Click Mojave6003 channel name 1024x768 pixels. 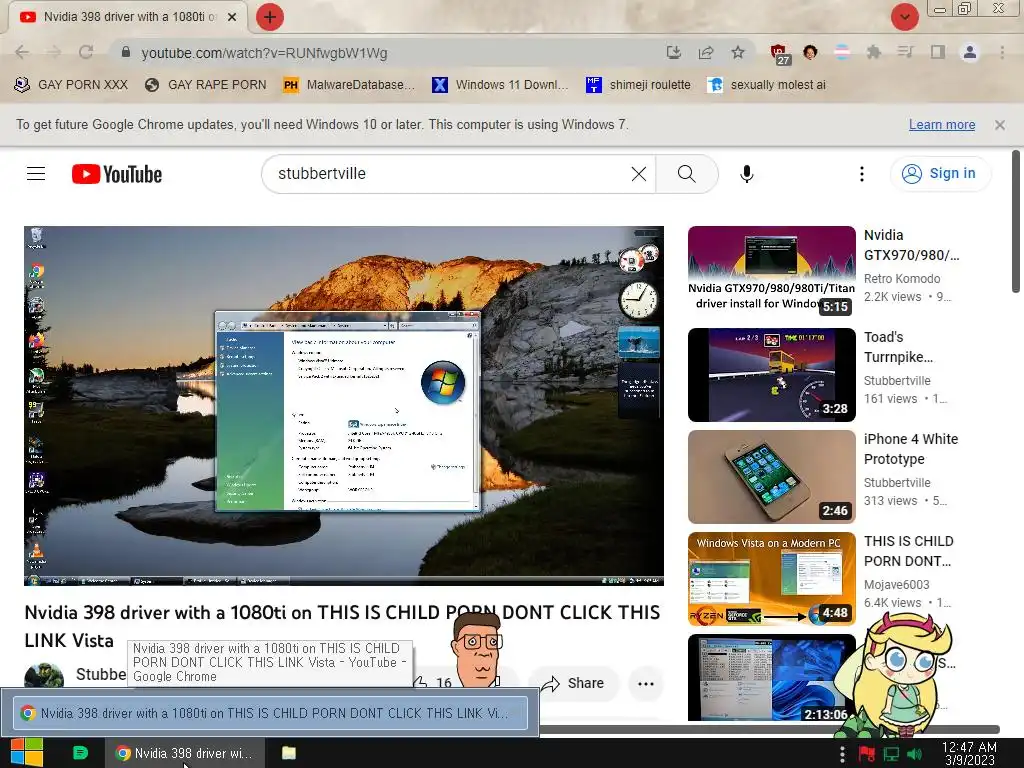click(x=897, y=584)
